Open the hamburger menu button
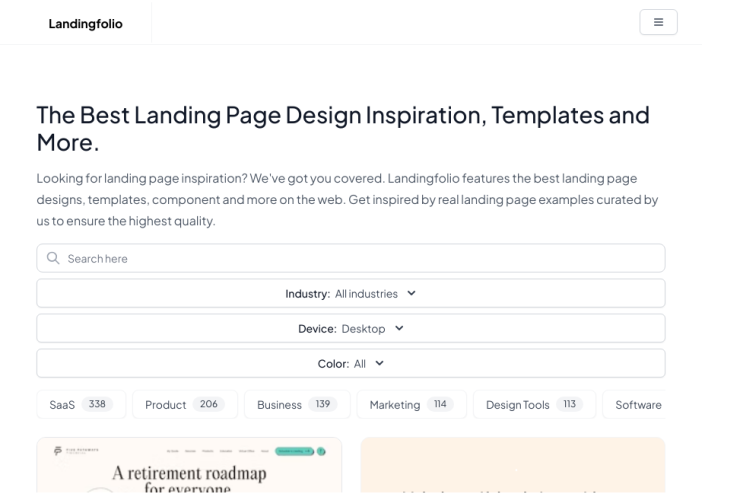This screenshot has width=740, height=494. pyautogui.click(x=658, y=22)
